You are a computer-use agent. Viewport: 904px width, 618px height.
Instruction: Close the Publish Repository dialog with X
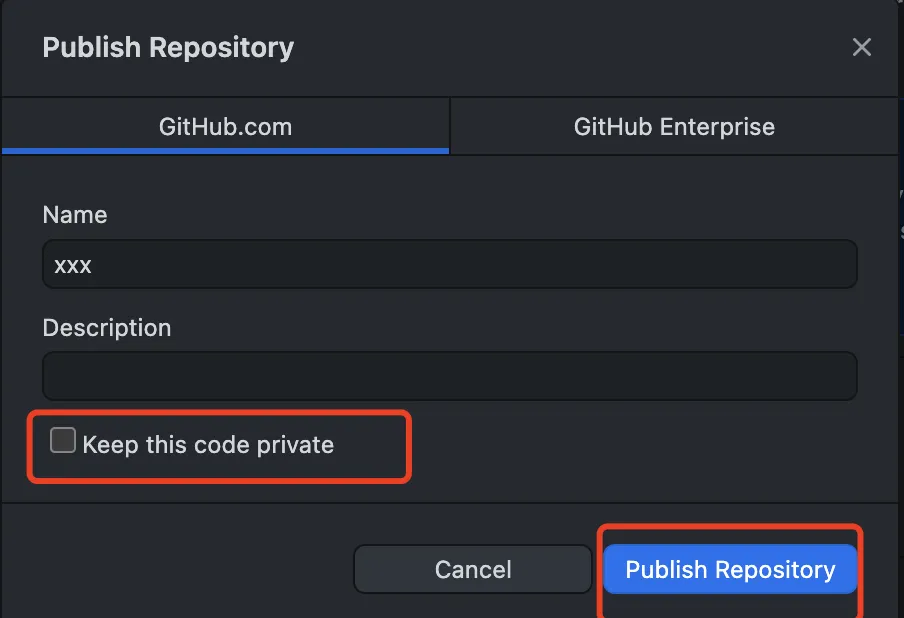861,47
